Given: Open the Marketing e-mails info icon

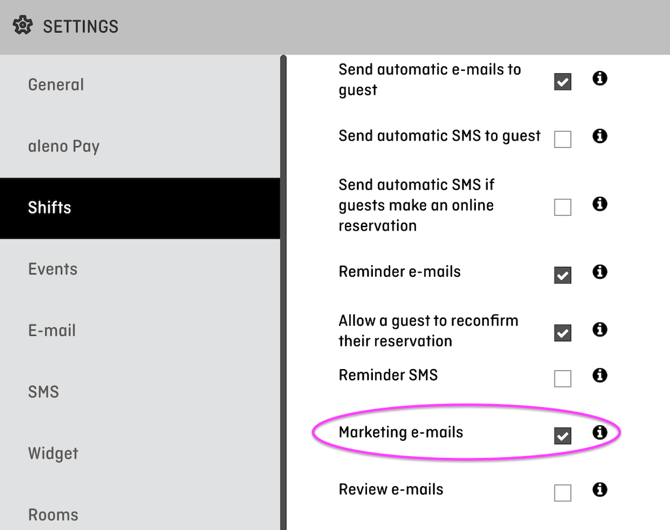Looking at the screenshot, I should point(599,433).
